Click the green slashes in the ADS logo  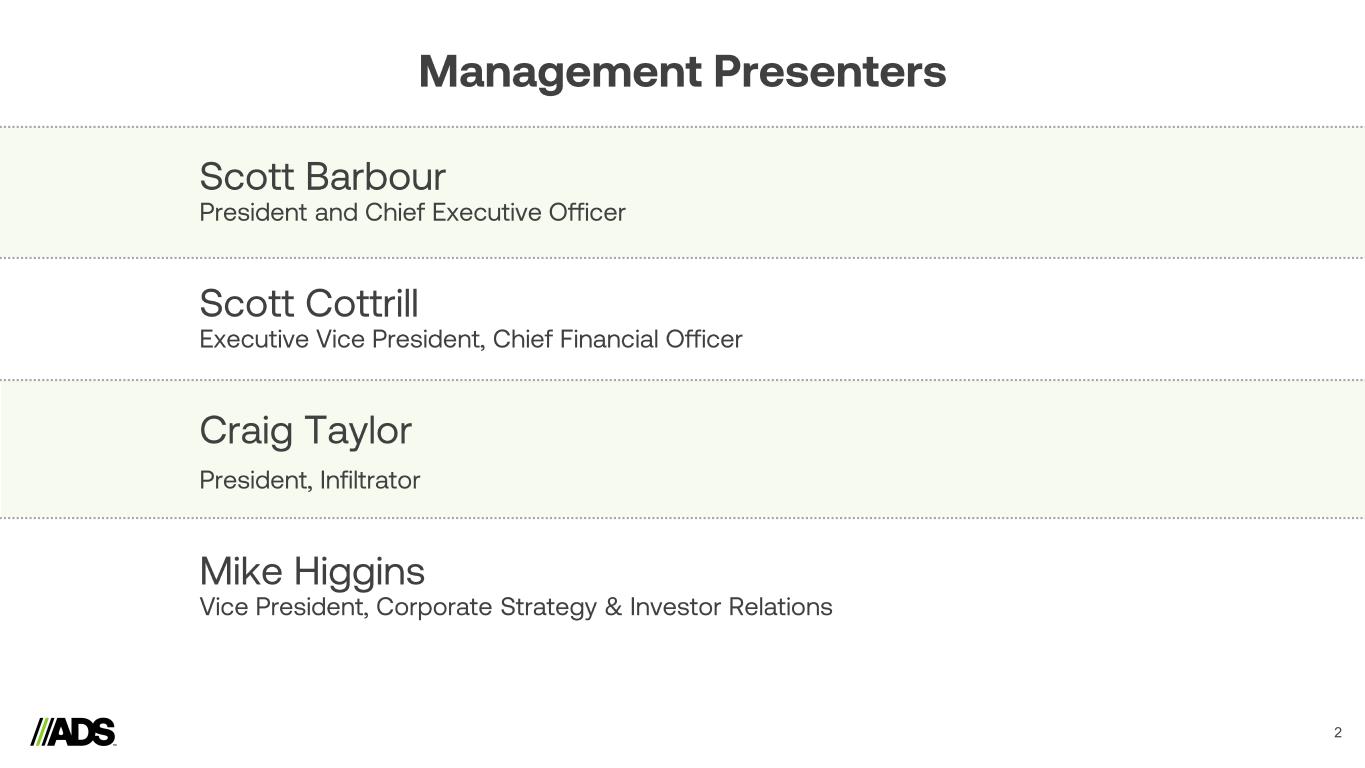point(40,732)
